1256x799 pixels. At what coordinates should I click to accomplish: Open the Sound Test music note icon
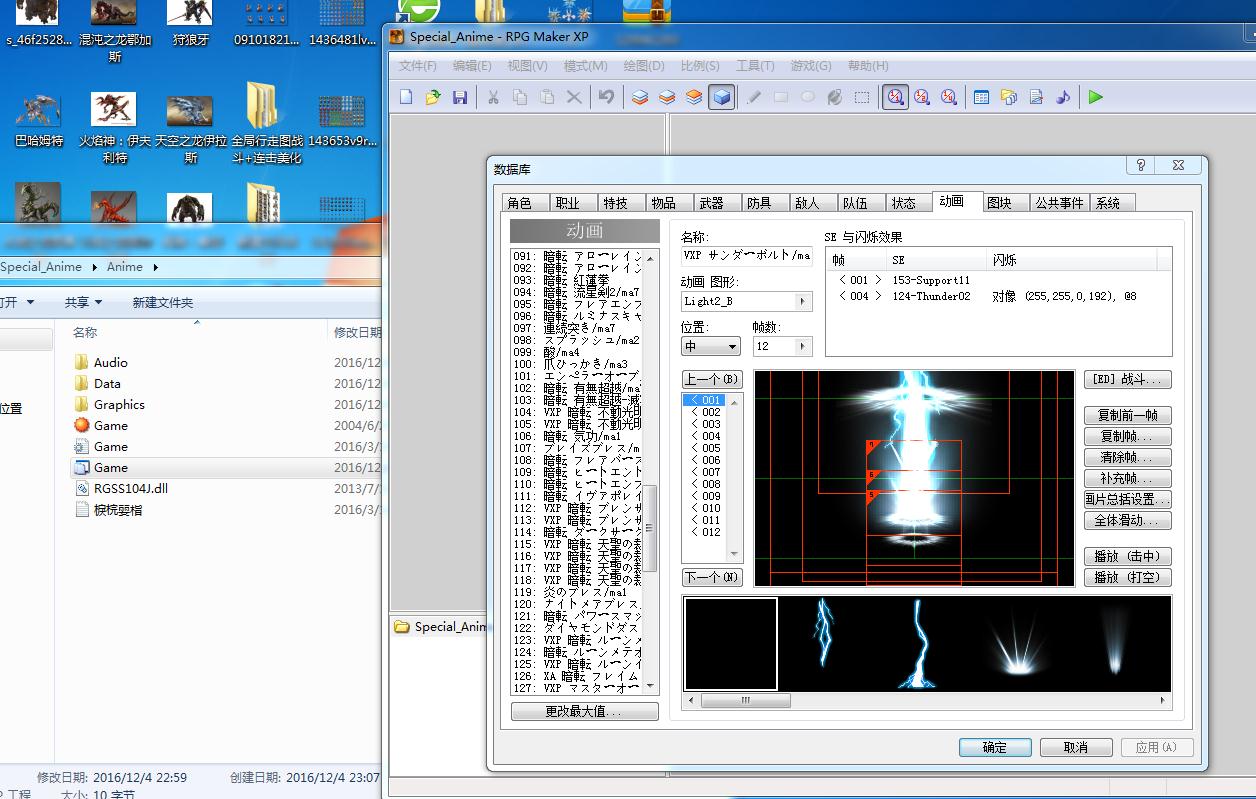coord(1063,97)
